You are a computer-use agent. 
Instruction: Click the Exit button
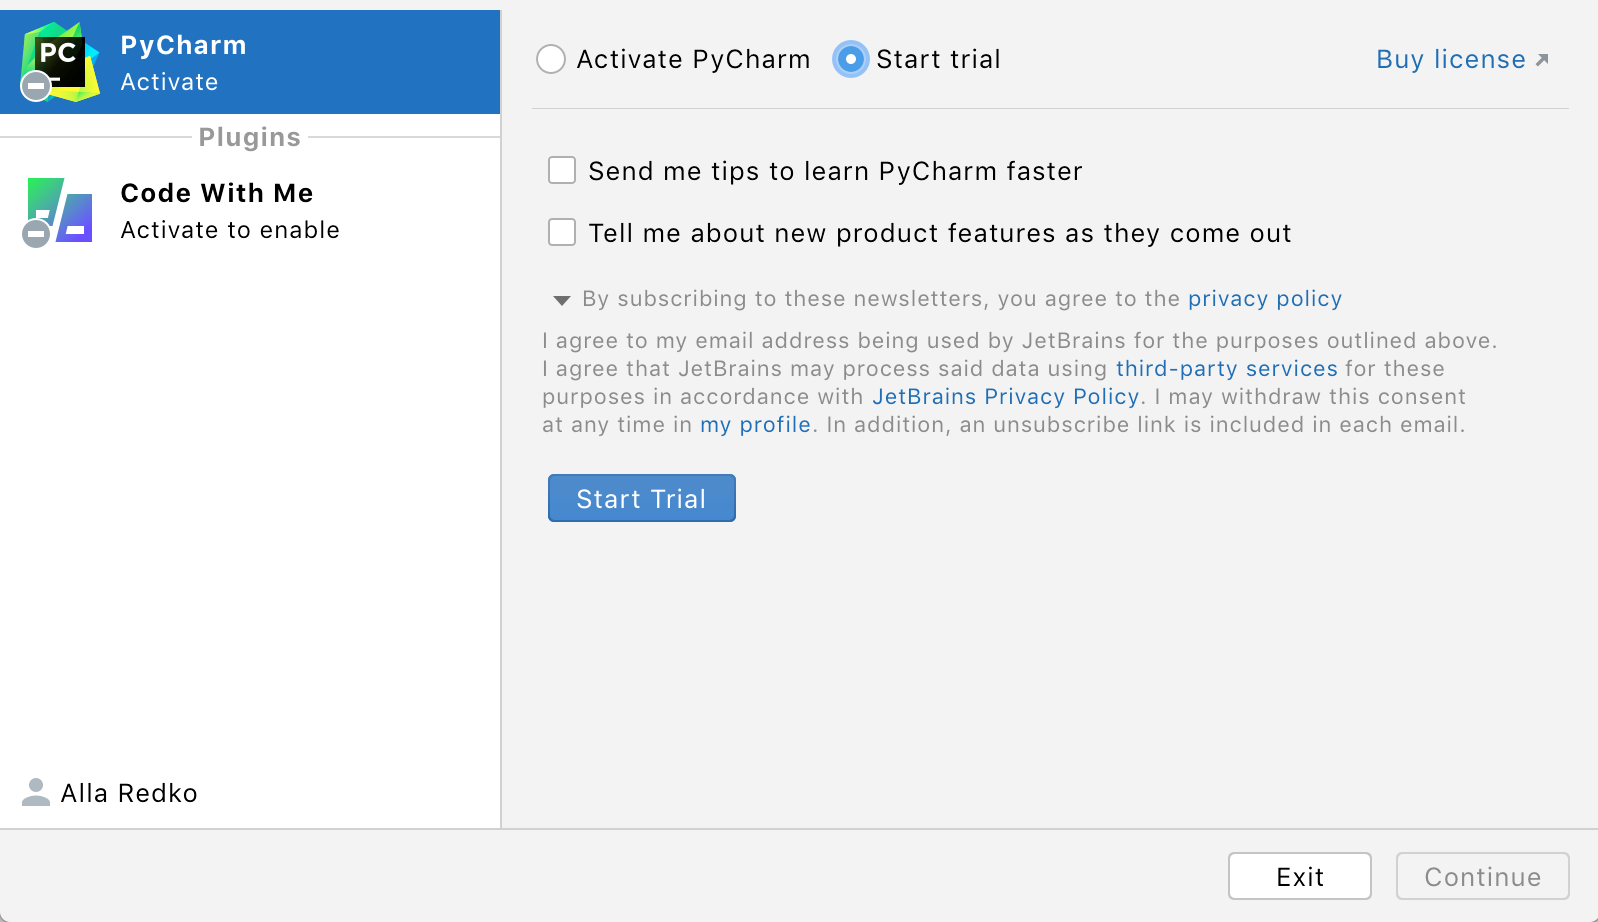point(1299,876)
